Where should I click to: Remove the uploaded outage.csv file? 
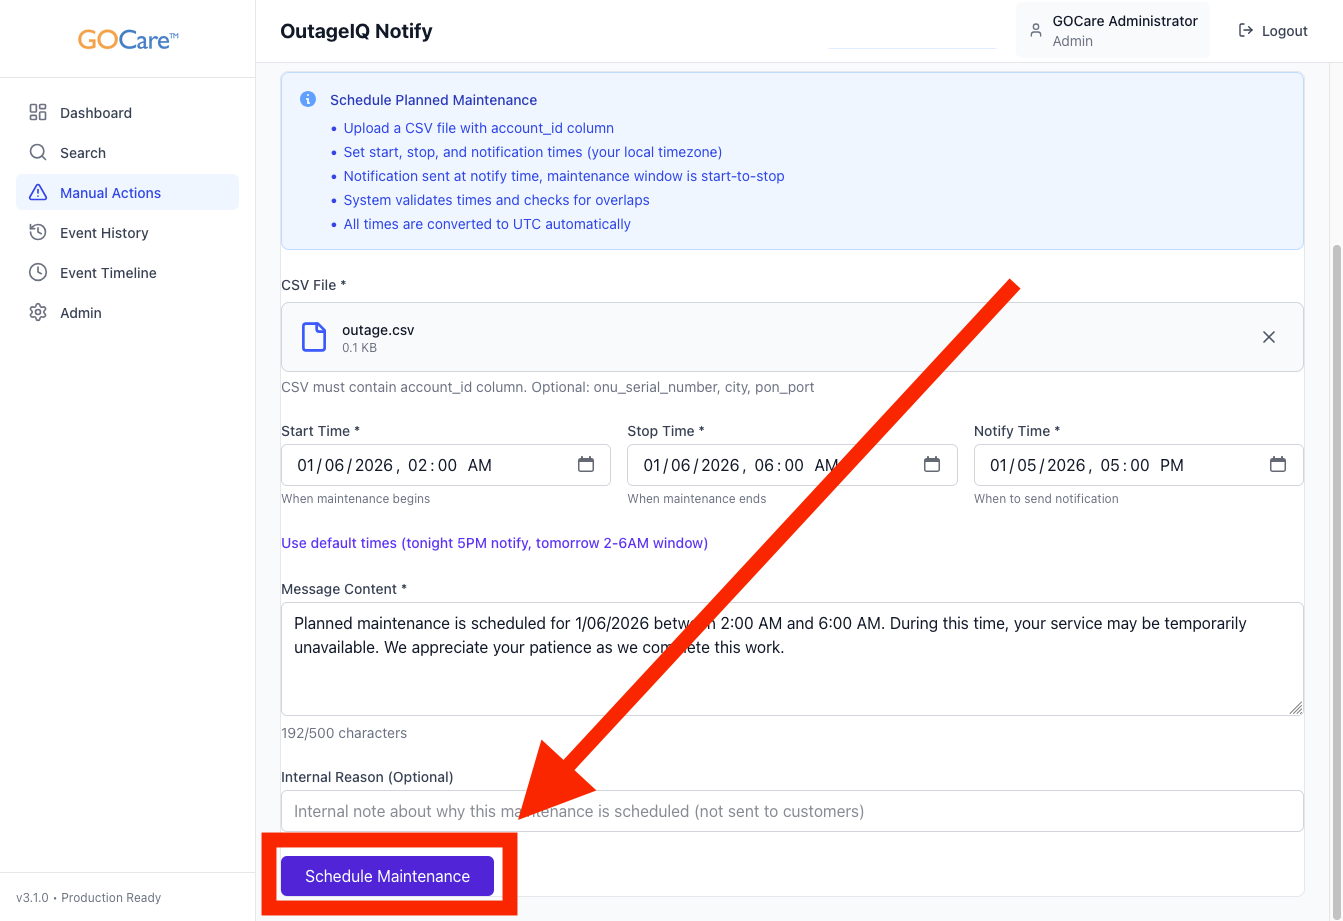click(1268, 337)
